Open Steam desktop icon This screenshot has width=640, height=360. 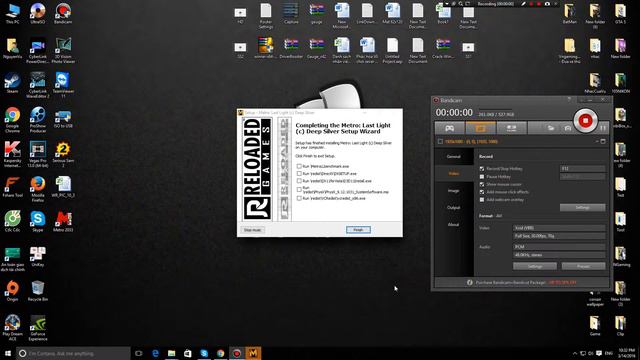12,83
